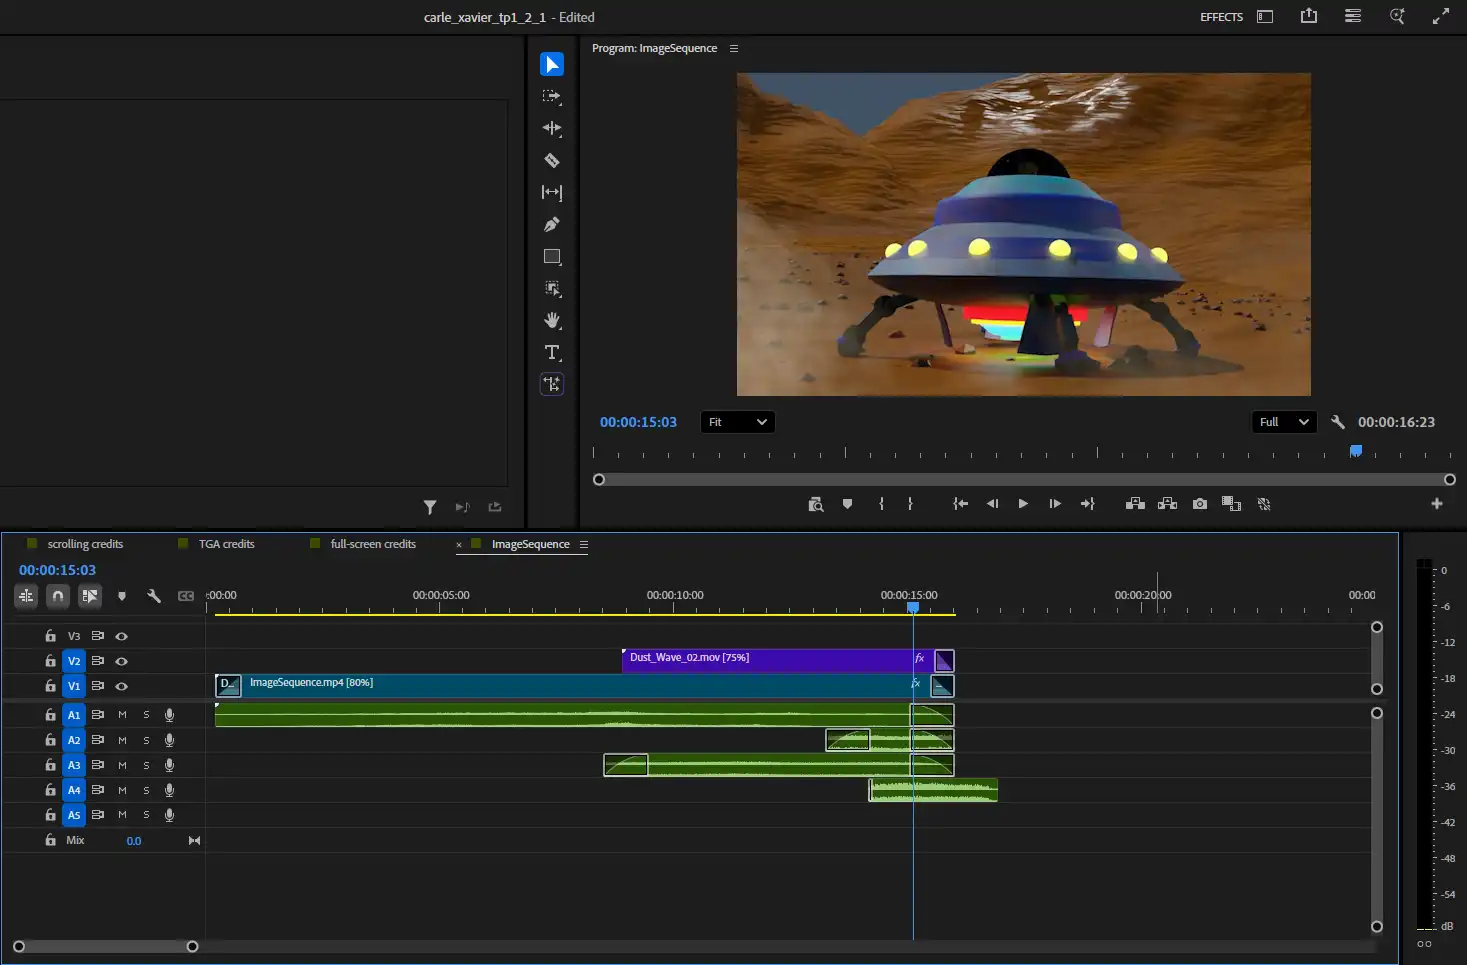Select the Rectangle tool

pyautogui.click(x=551, y=256)
